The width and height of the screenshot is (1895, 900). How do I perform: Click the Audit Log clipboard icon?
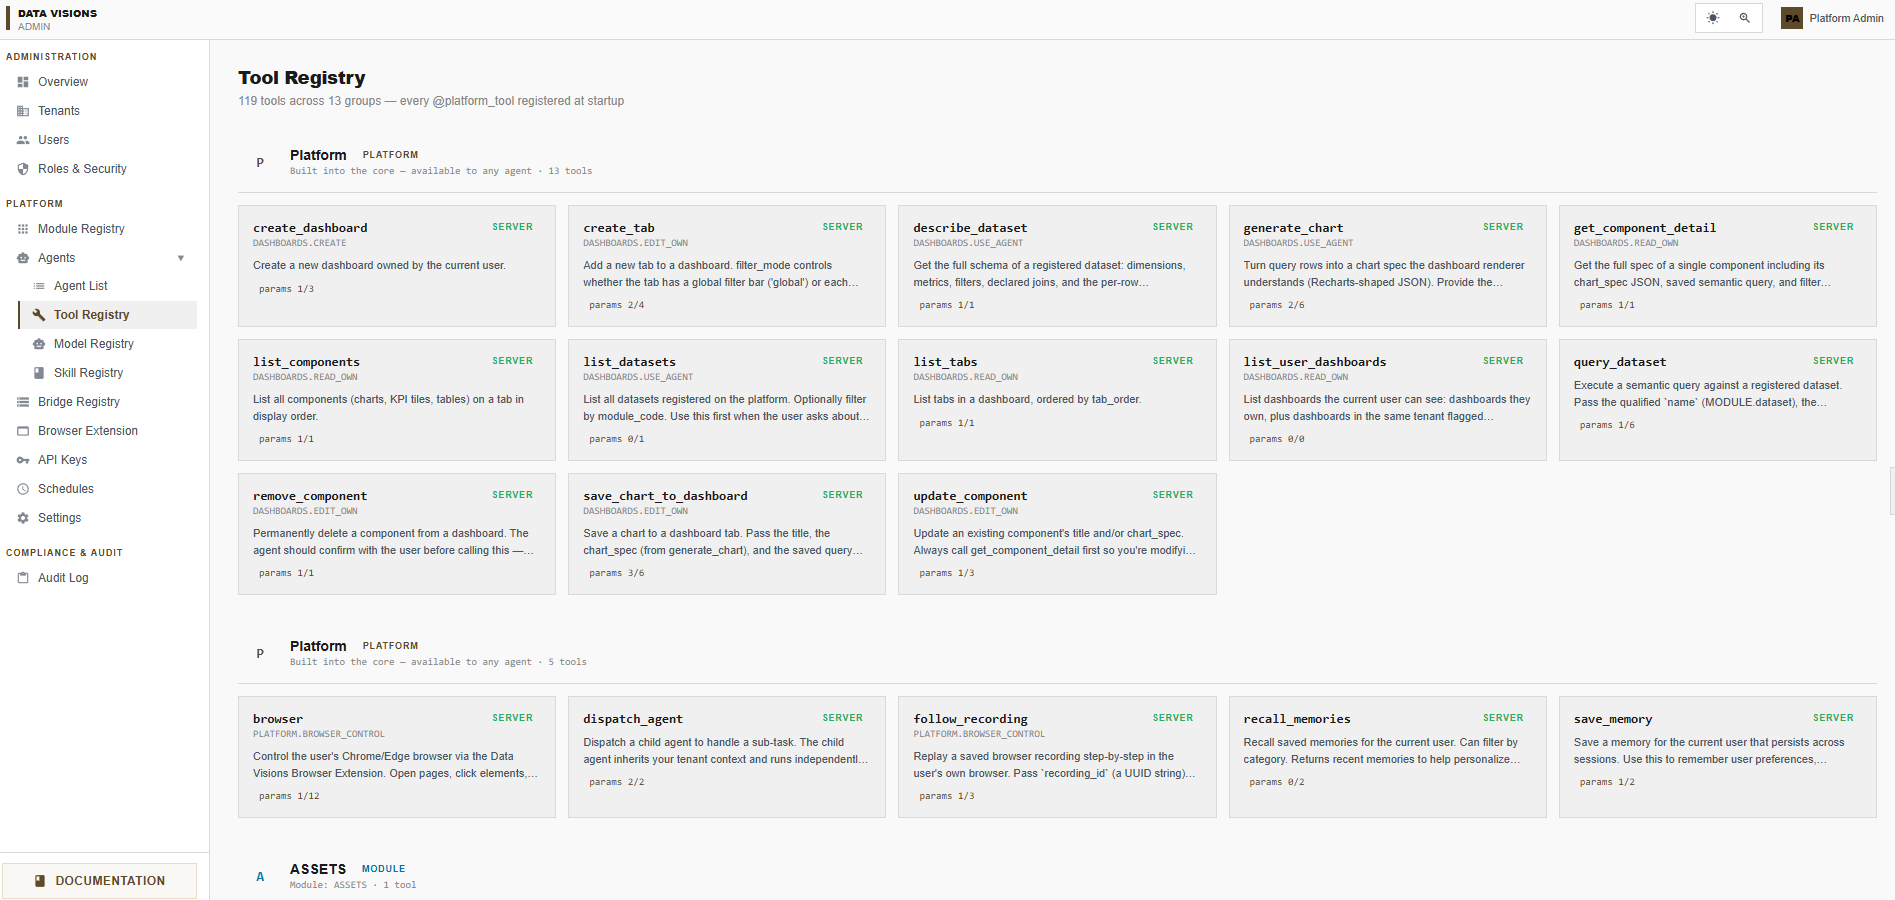coord(23,578)
